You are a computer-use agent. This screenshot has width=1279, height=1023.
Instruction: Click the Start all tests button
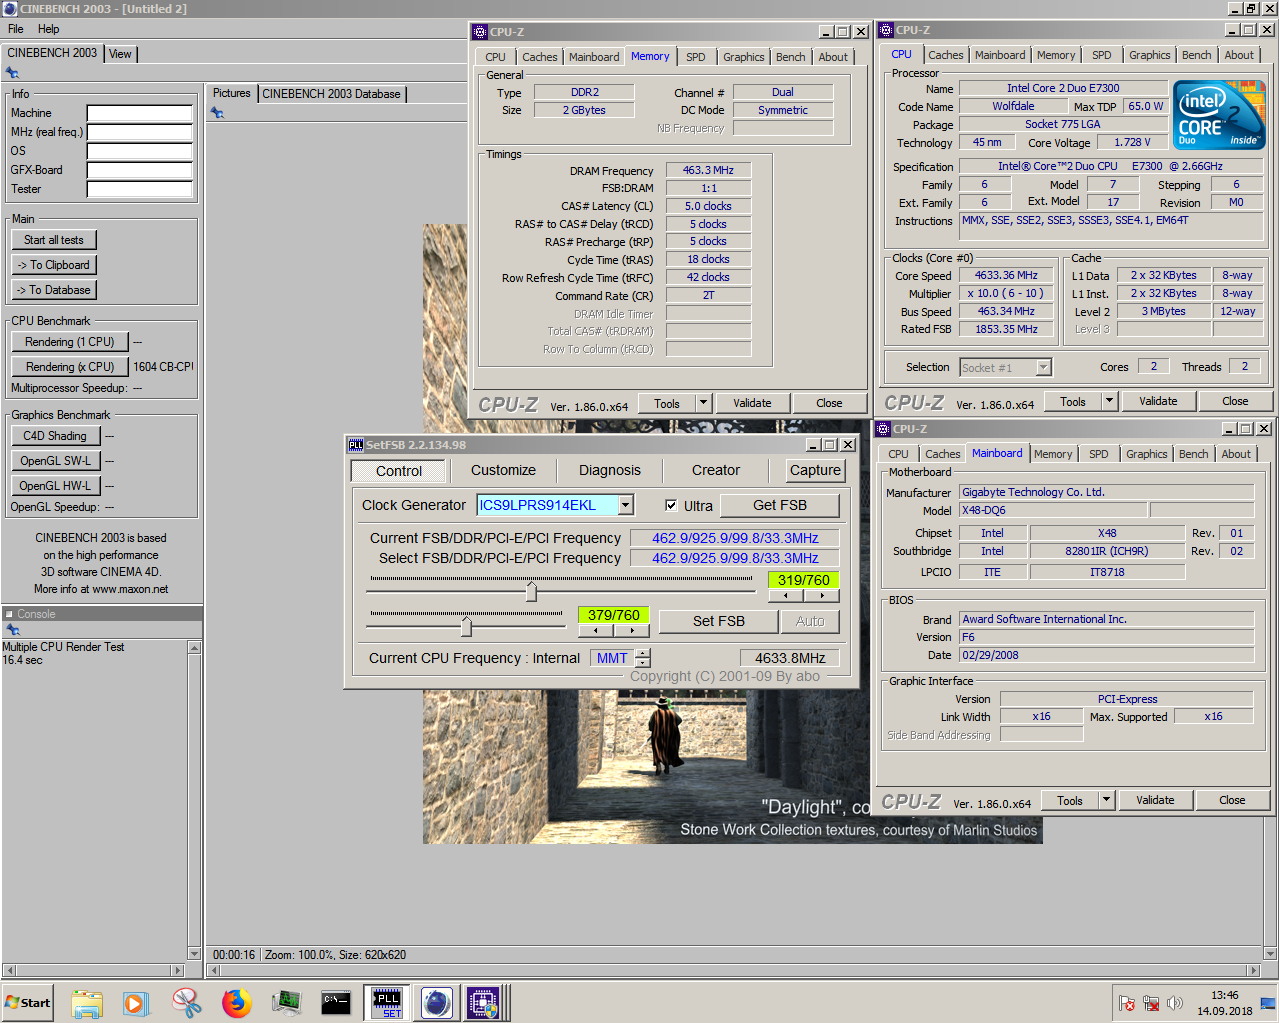54,240
